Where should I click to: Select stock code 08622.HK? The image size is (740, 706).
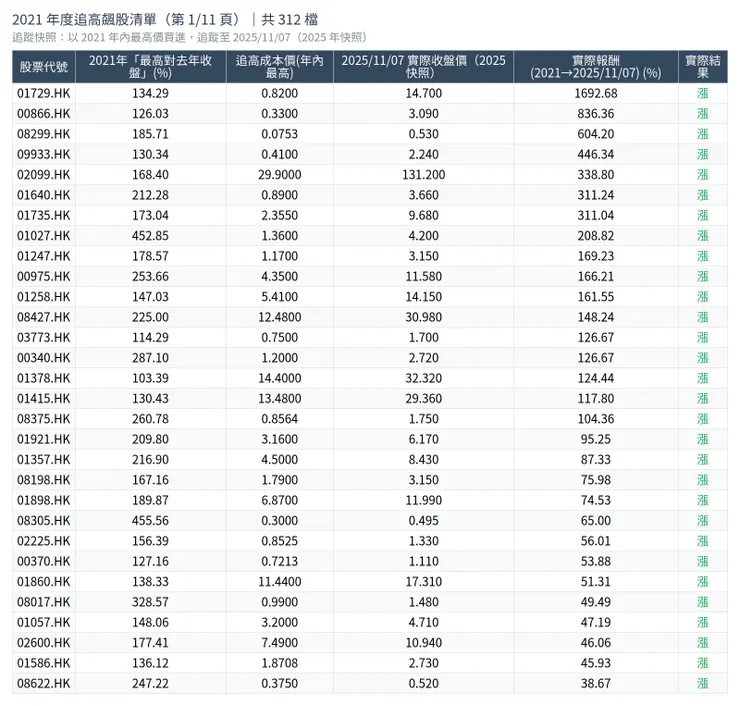43,683
